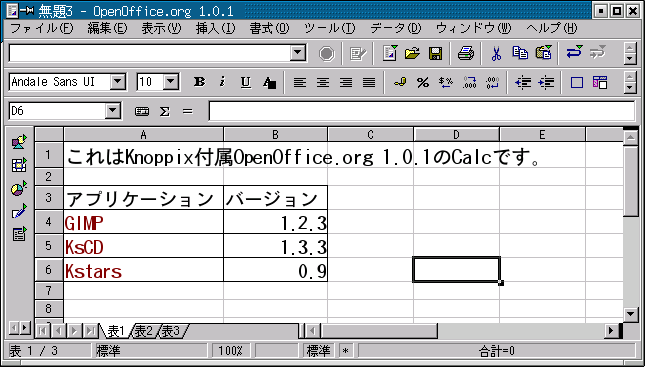Viewport: 645px width, 367px height.
Task: Apply percent number format icon
Action: (422, 83)
